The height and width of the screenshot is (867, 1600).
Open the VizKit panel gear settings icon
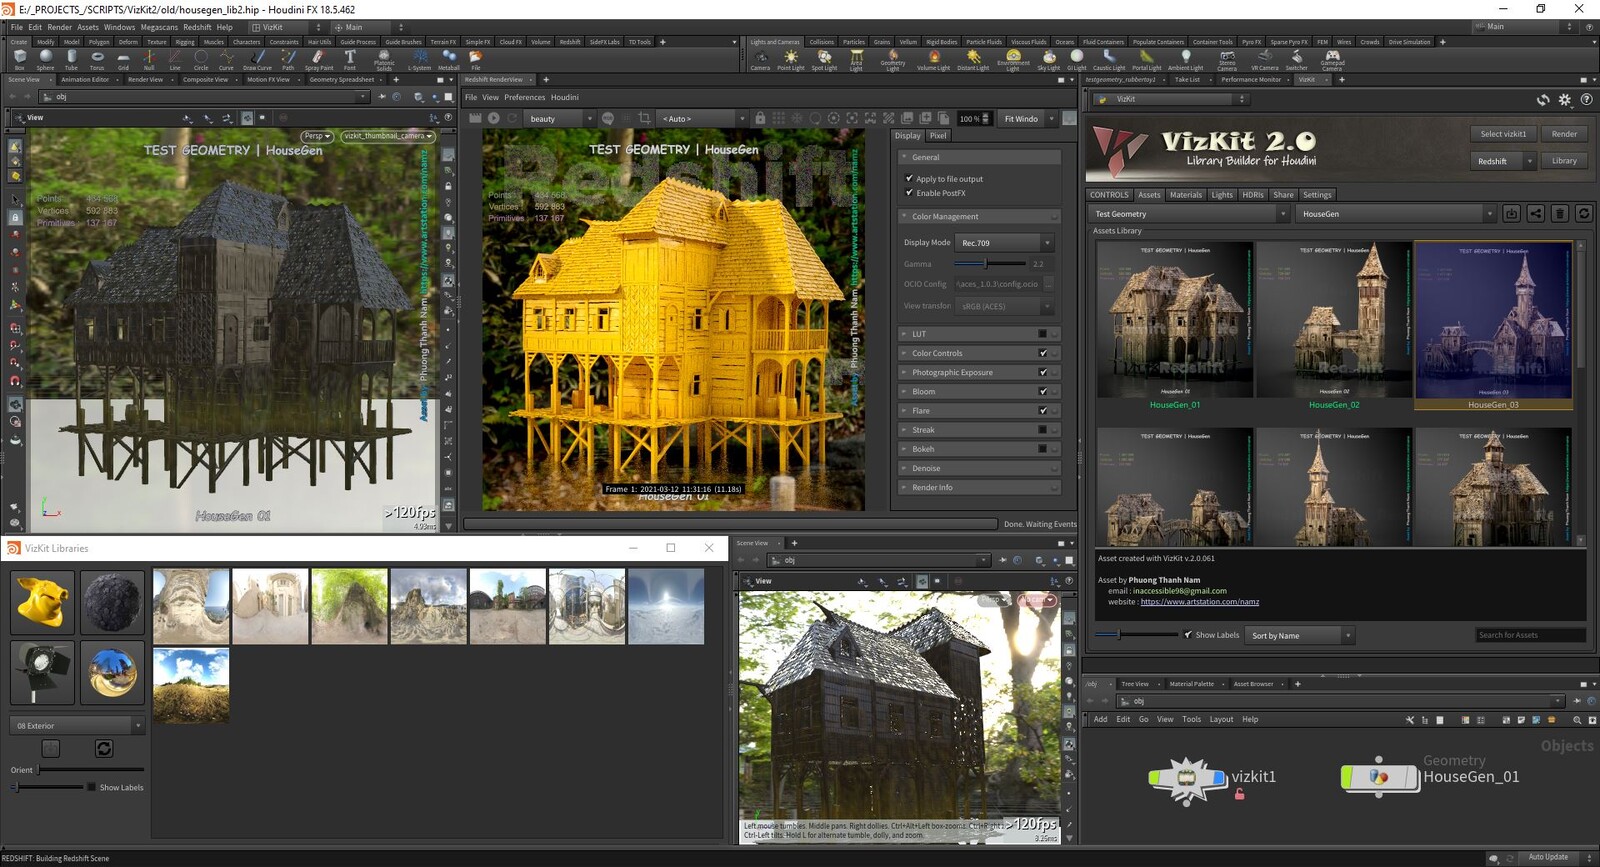[x=1565, y=100]
